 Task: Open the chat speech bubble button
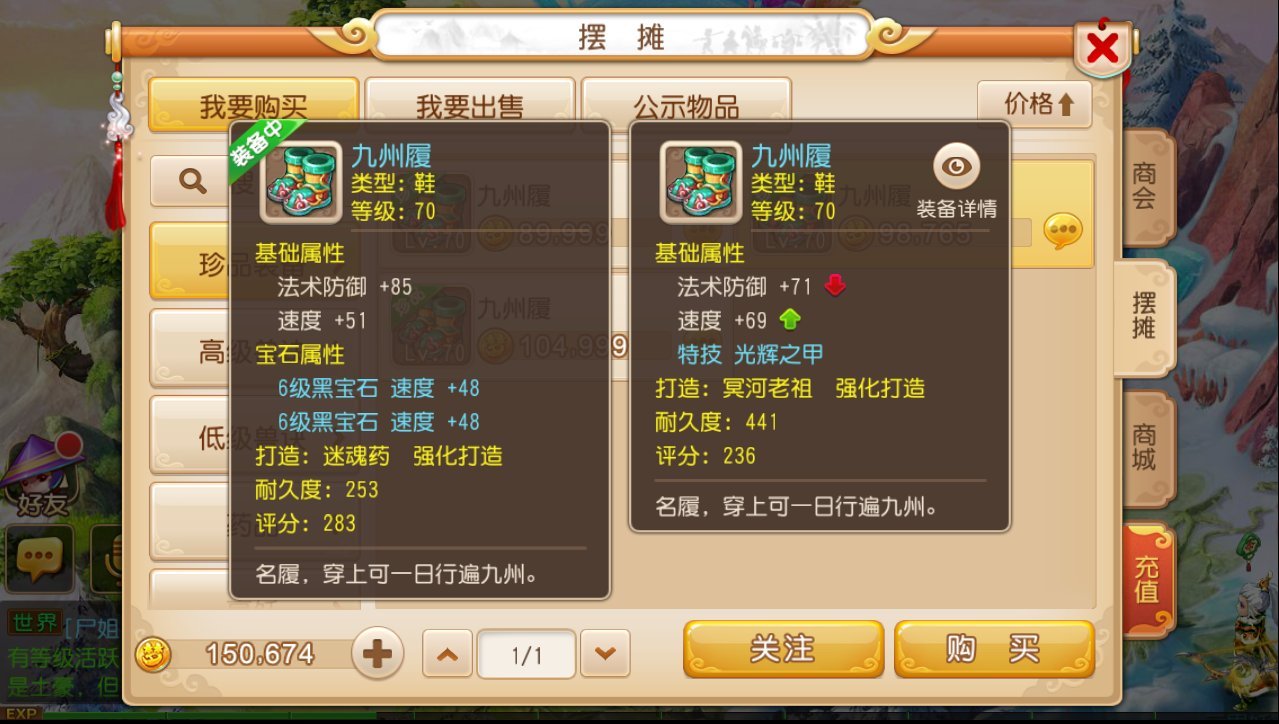[x=40, y=559]
